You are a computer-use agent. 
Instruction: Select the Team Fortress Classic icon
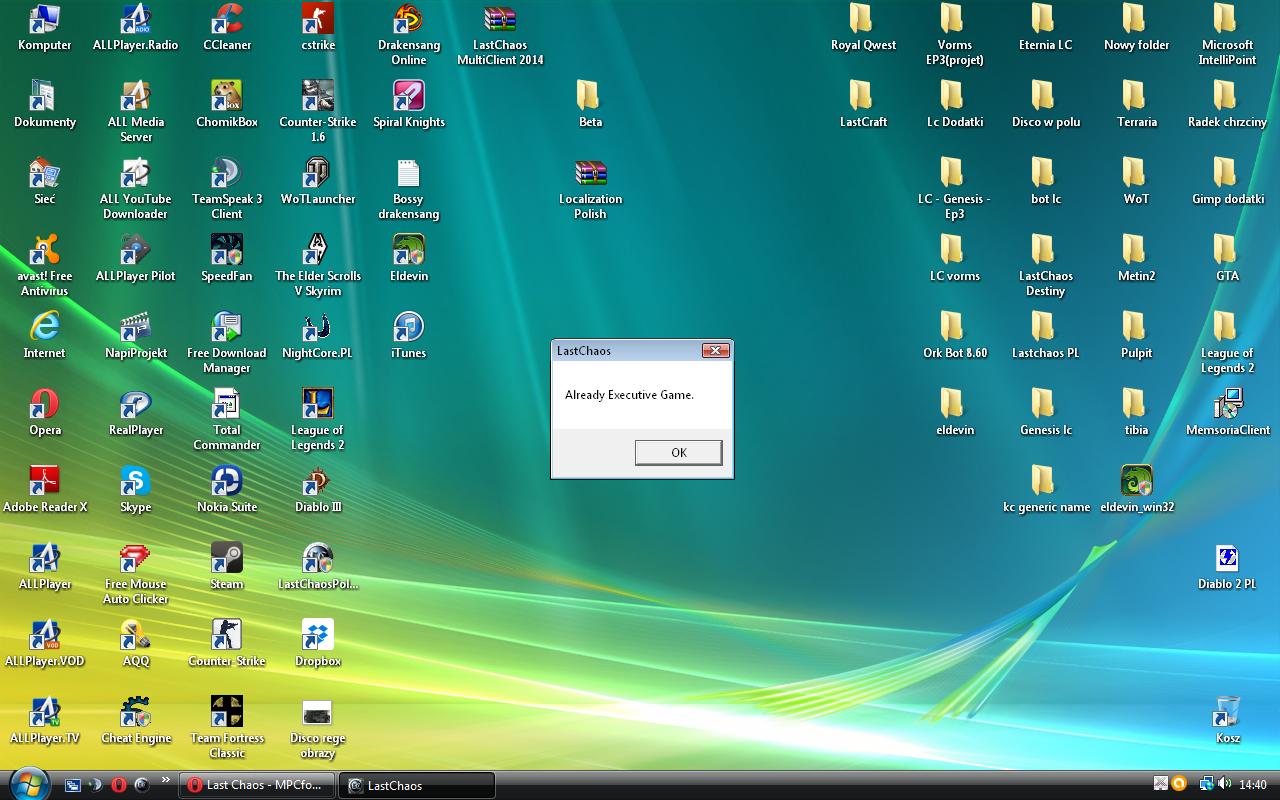227,728
